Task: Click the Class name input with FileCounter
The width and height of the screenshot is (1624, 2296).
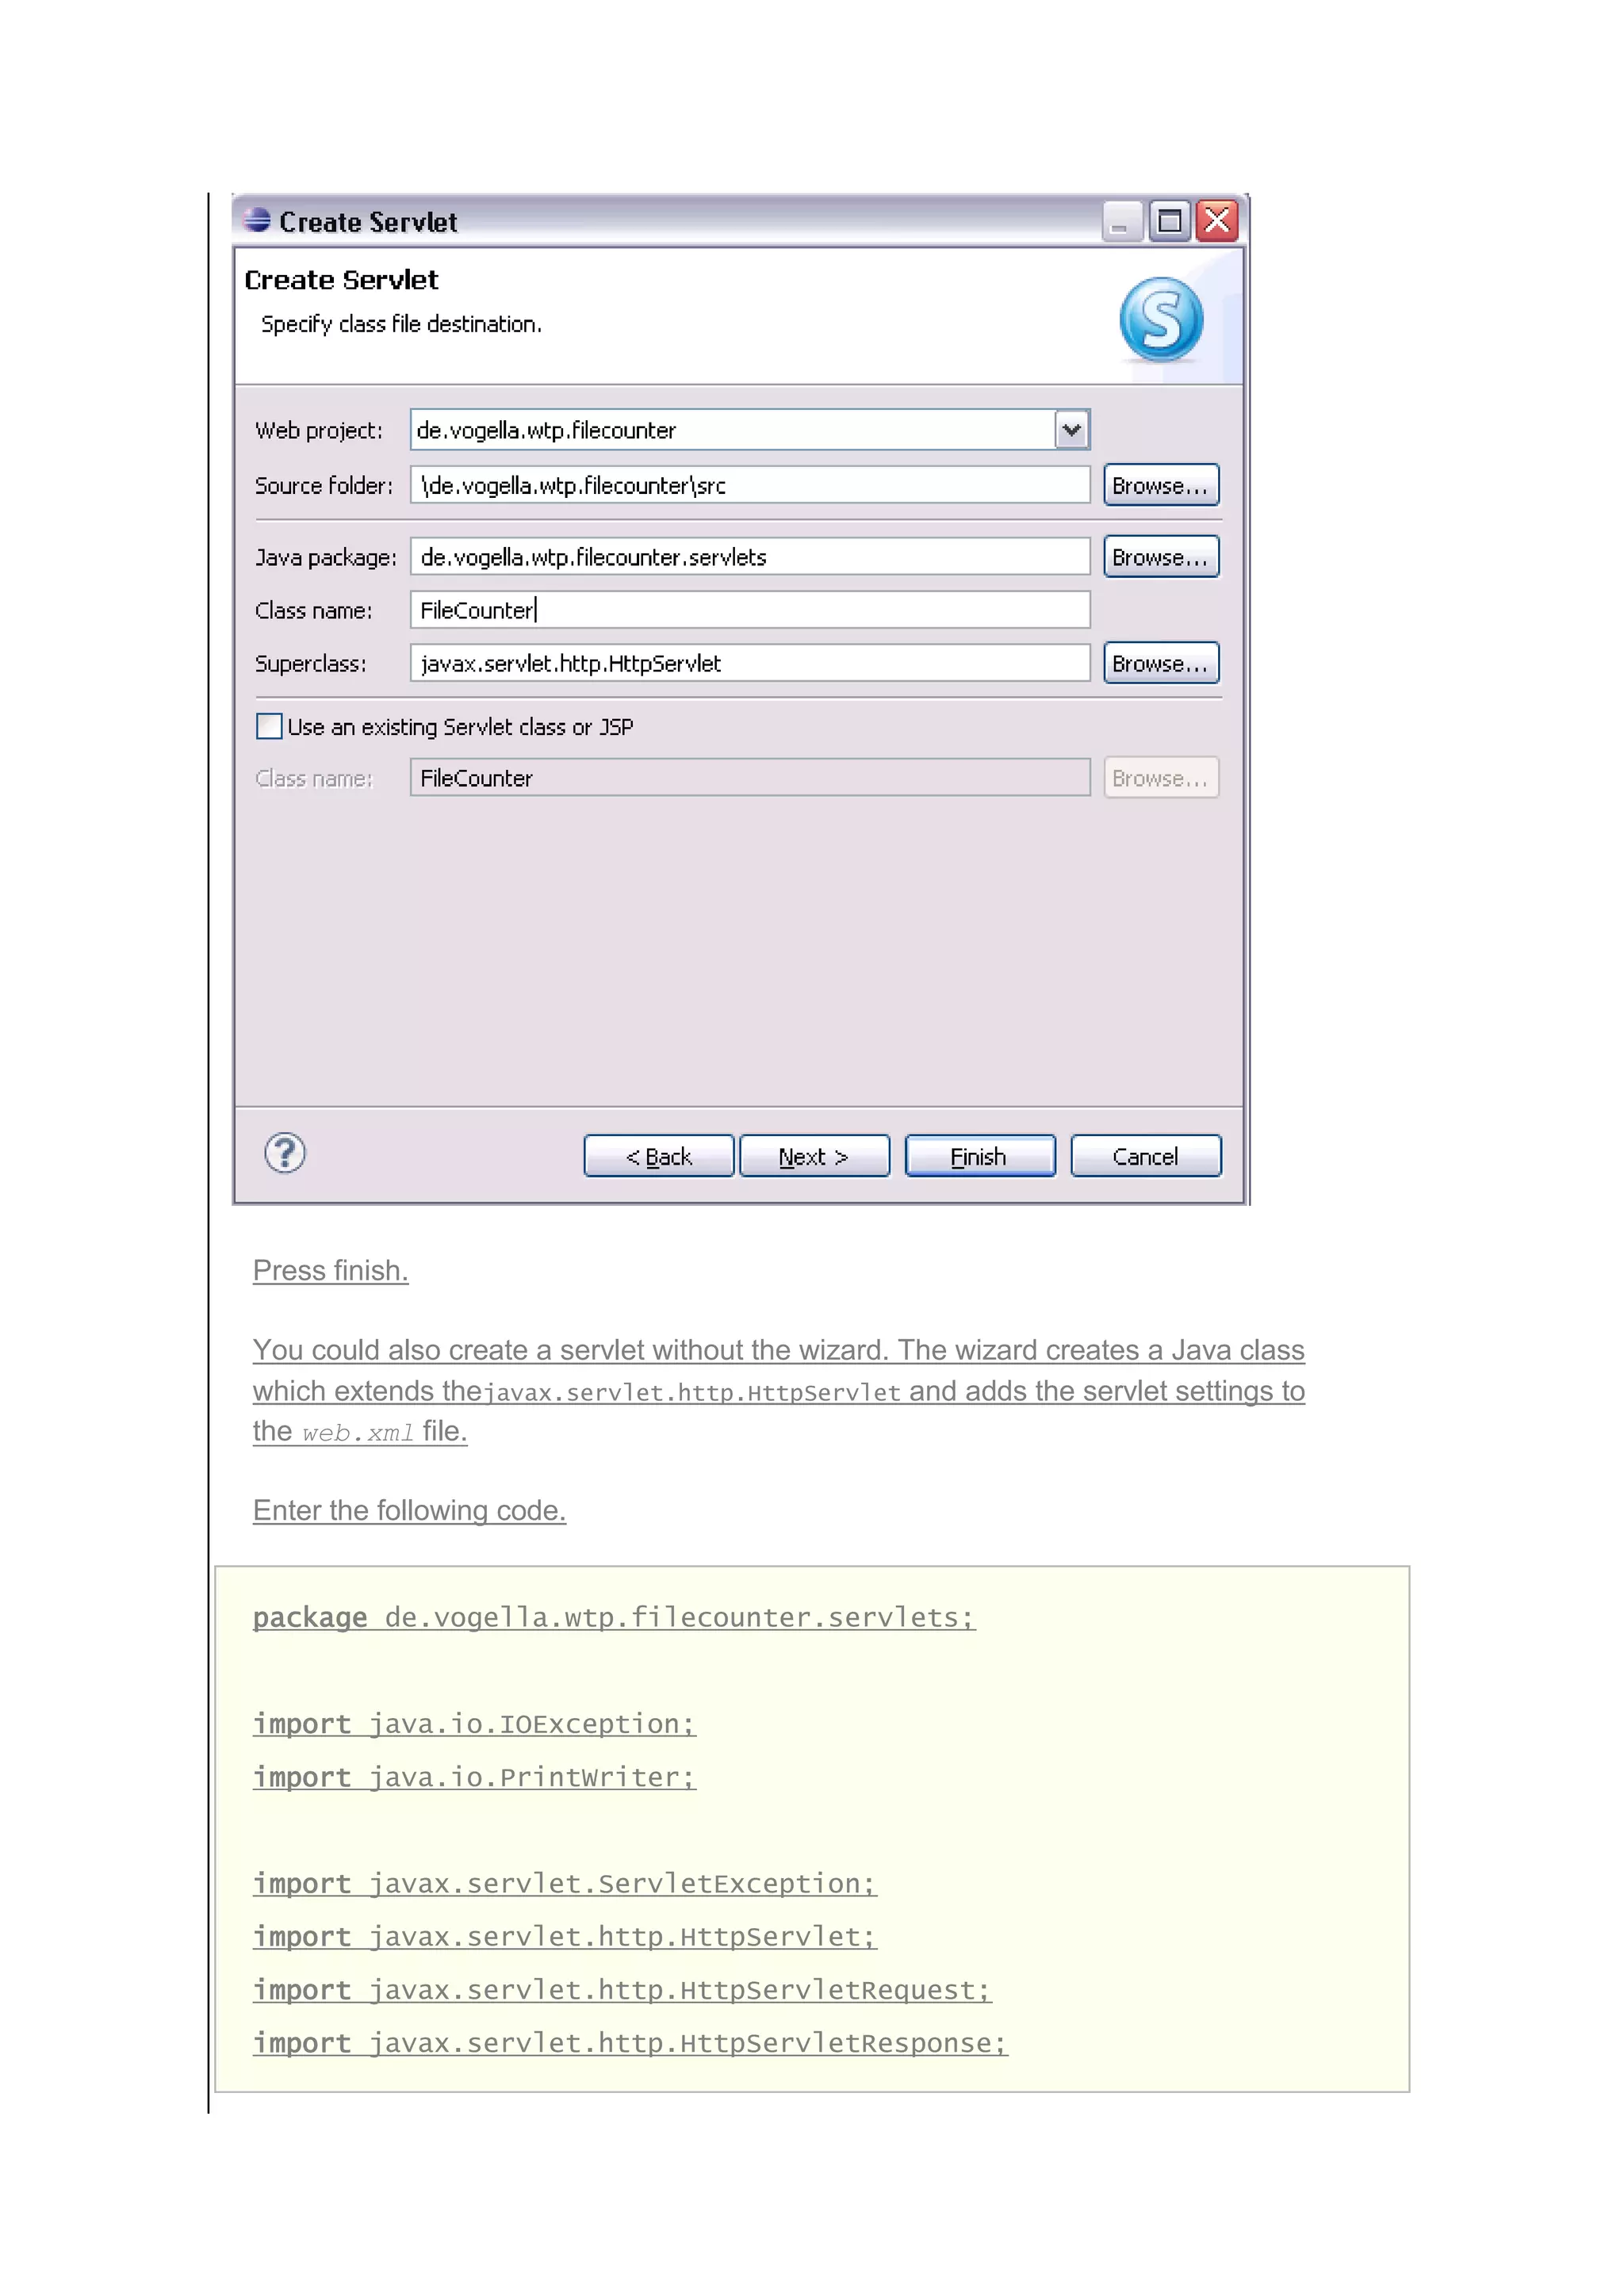Action: [749, 610]
